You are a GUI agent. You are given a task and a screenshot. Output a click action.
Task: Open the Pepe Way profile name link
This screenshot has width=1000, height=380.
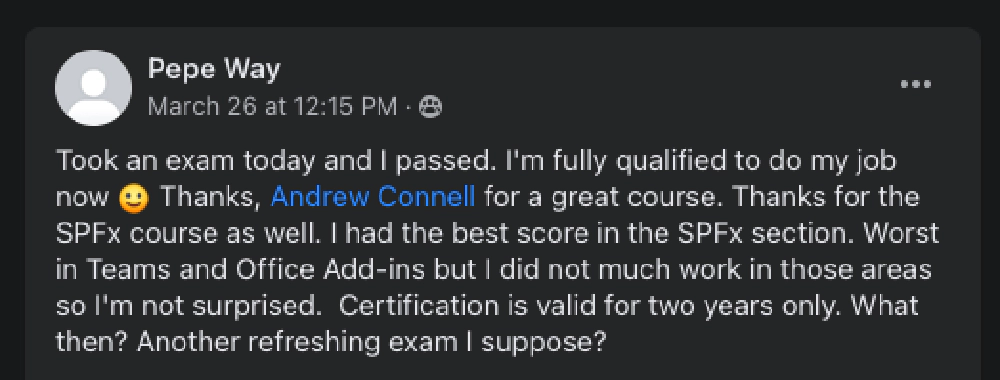point(214,69)
